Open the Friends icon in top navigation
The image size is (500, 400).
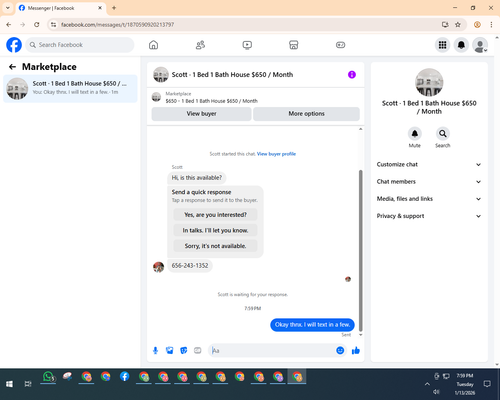click(200, 45)
